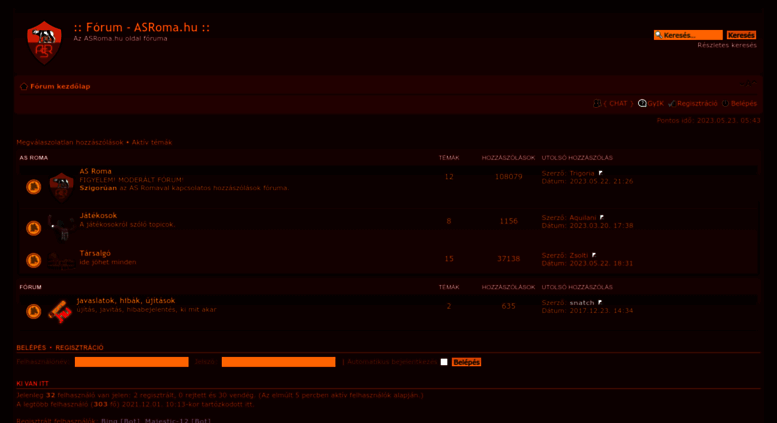Click the Belépés submit button in login form
Viewport: 777px width, 423px height.
coord(466,362)
